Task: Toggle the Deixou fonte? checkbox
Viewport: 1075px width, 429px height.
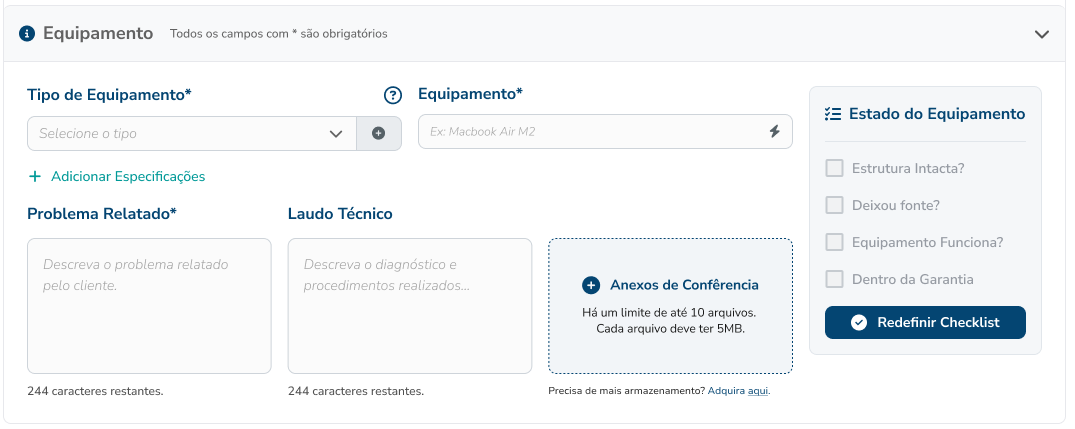Action: click(834, 205)
